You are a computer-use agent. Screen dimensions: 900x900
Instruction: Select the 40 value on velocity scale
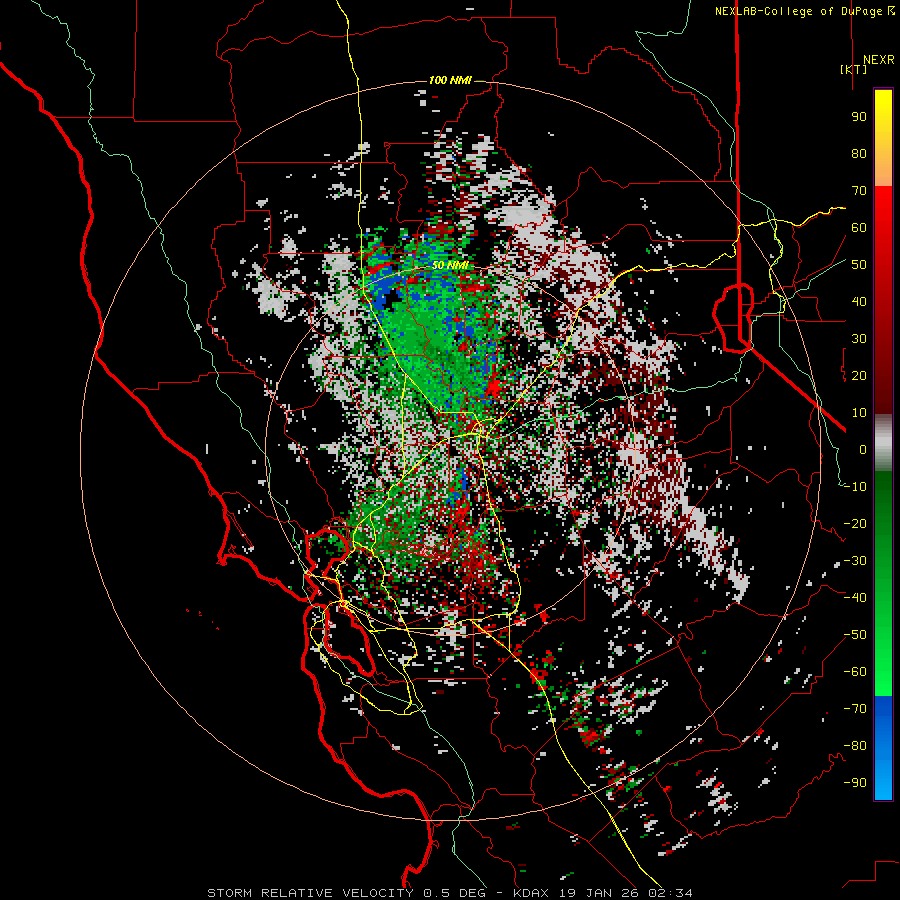coord(859,302)
